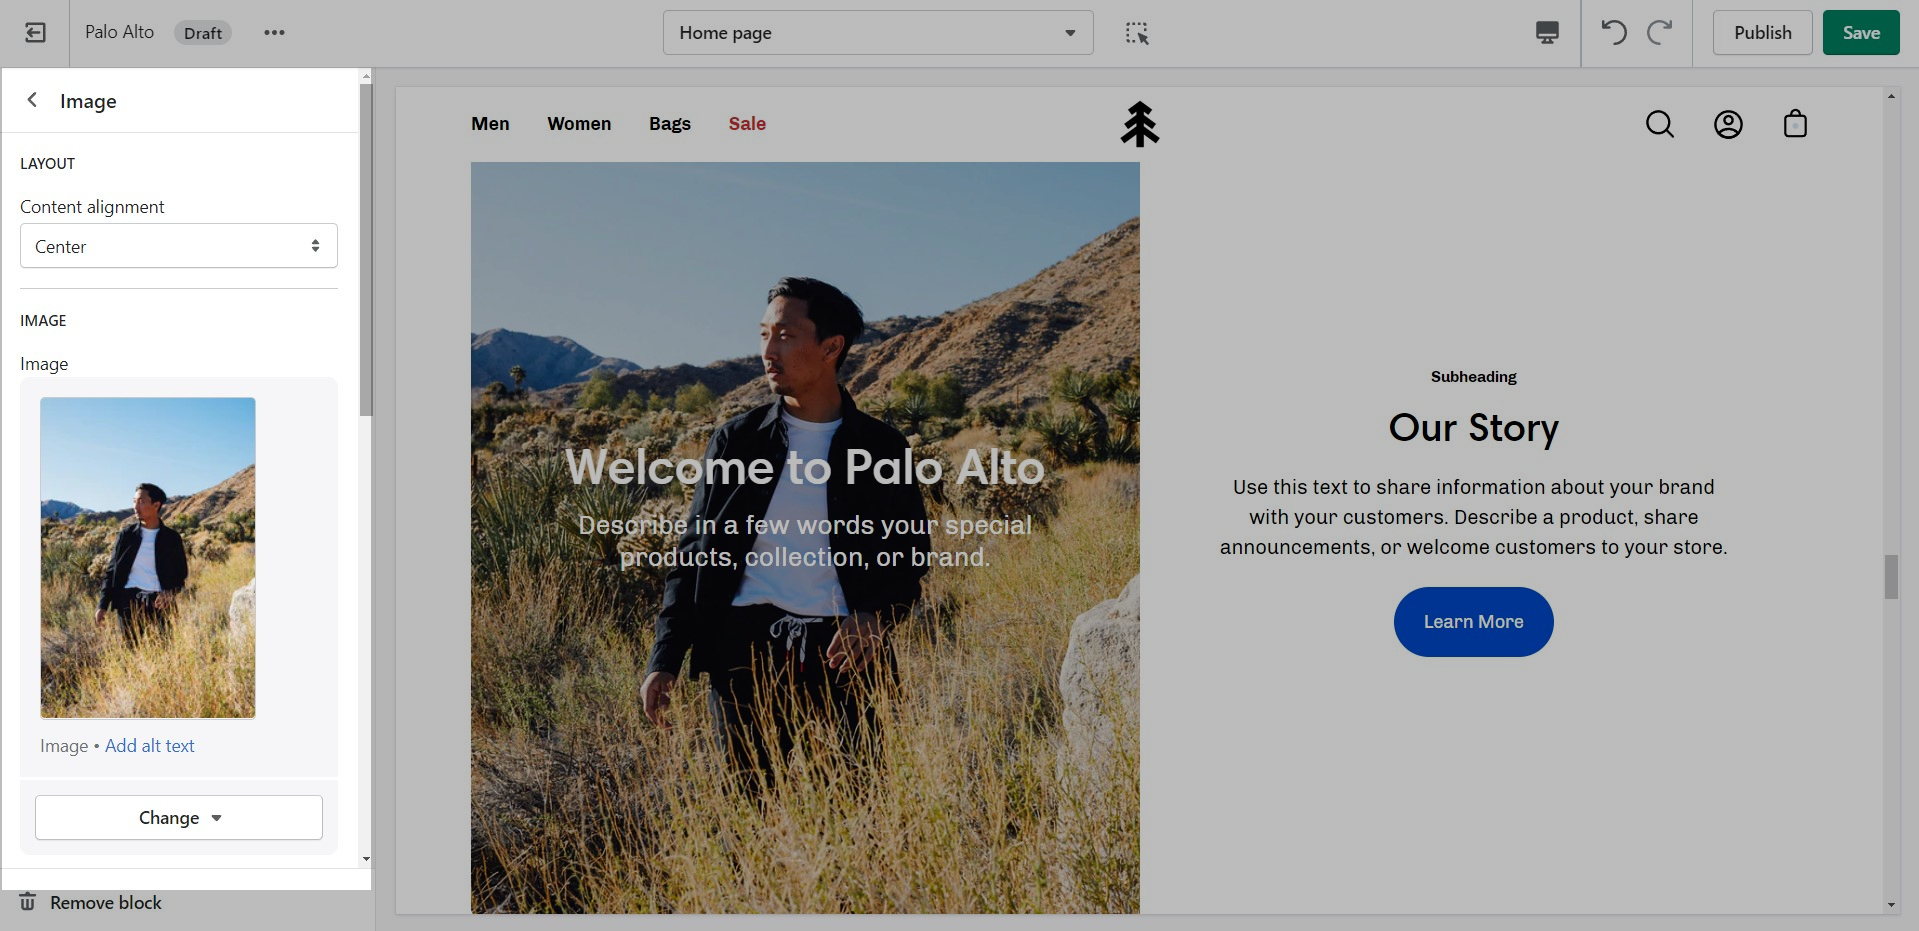1919x931 pixels.
Task: Click the search magnifier in store preview
Action: 1659,124
